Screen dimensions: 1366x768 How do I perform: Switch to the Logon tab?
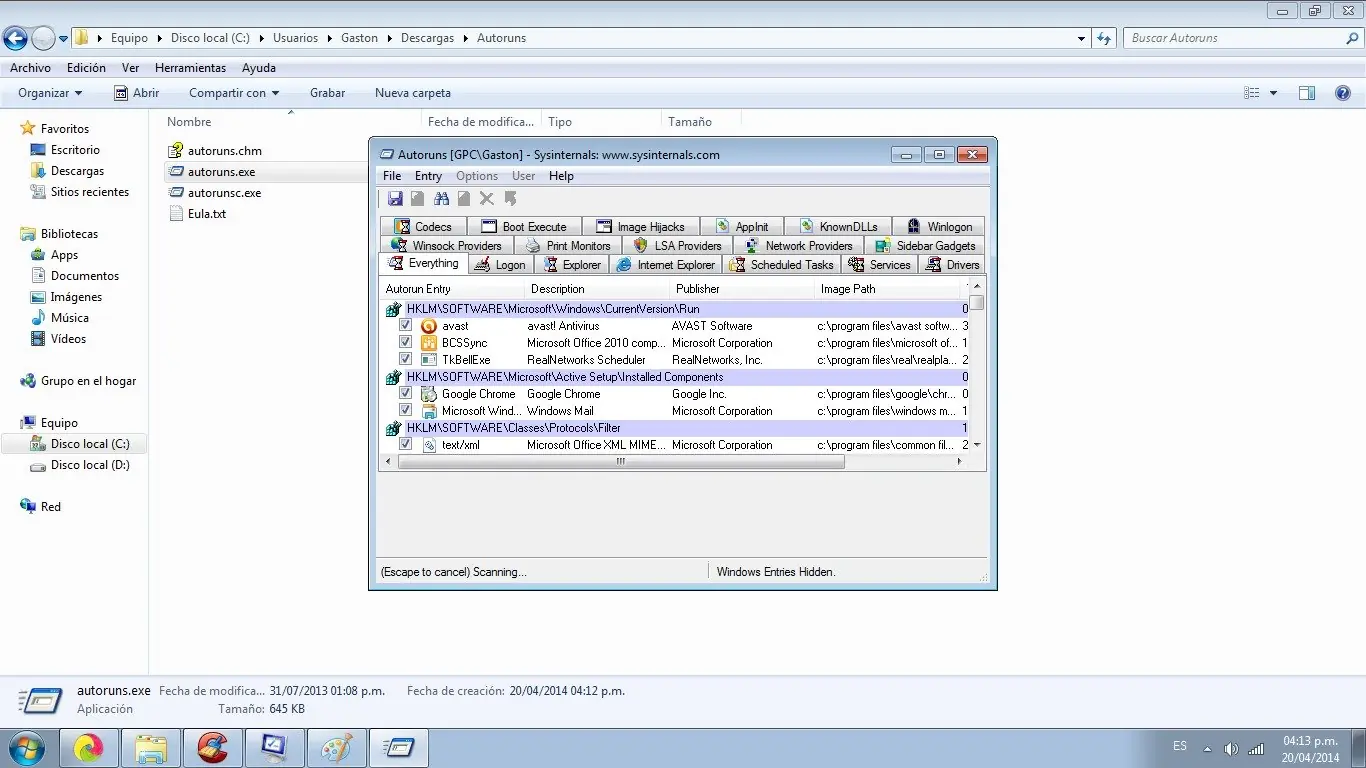click(501, 265)
